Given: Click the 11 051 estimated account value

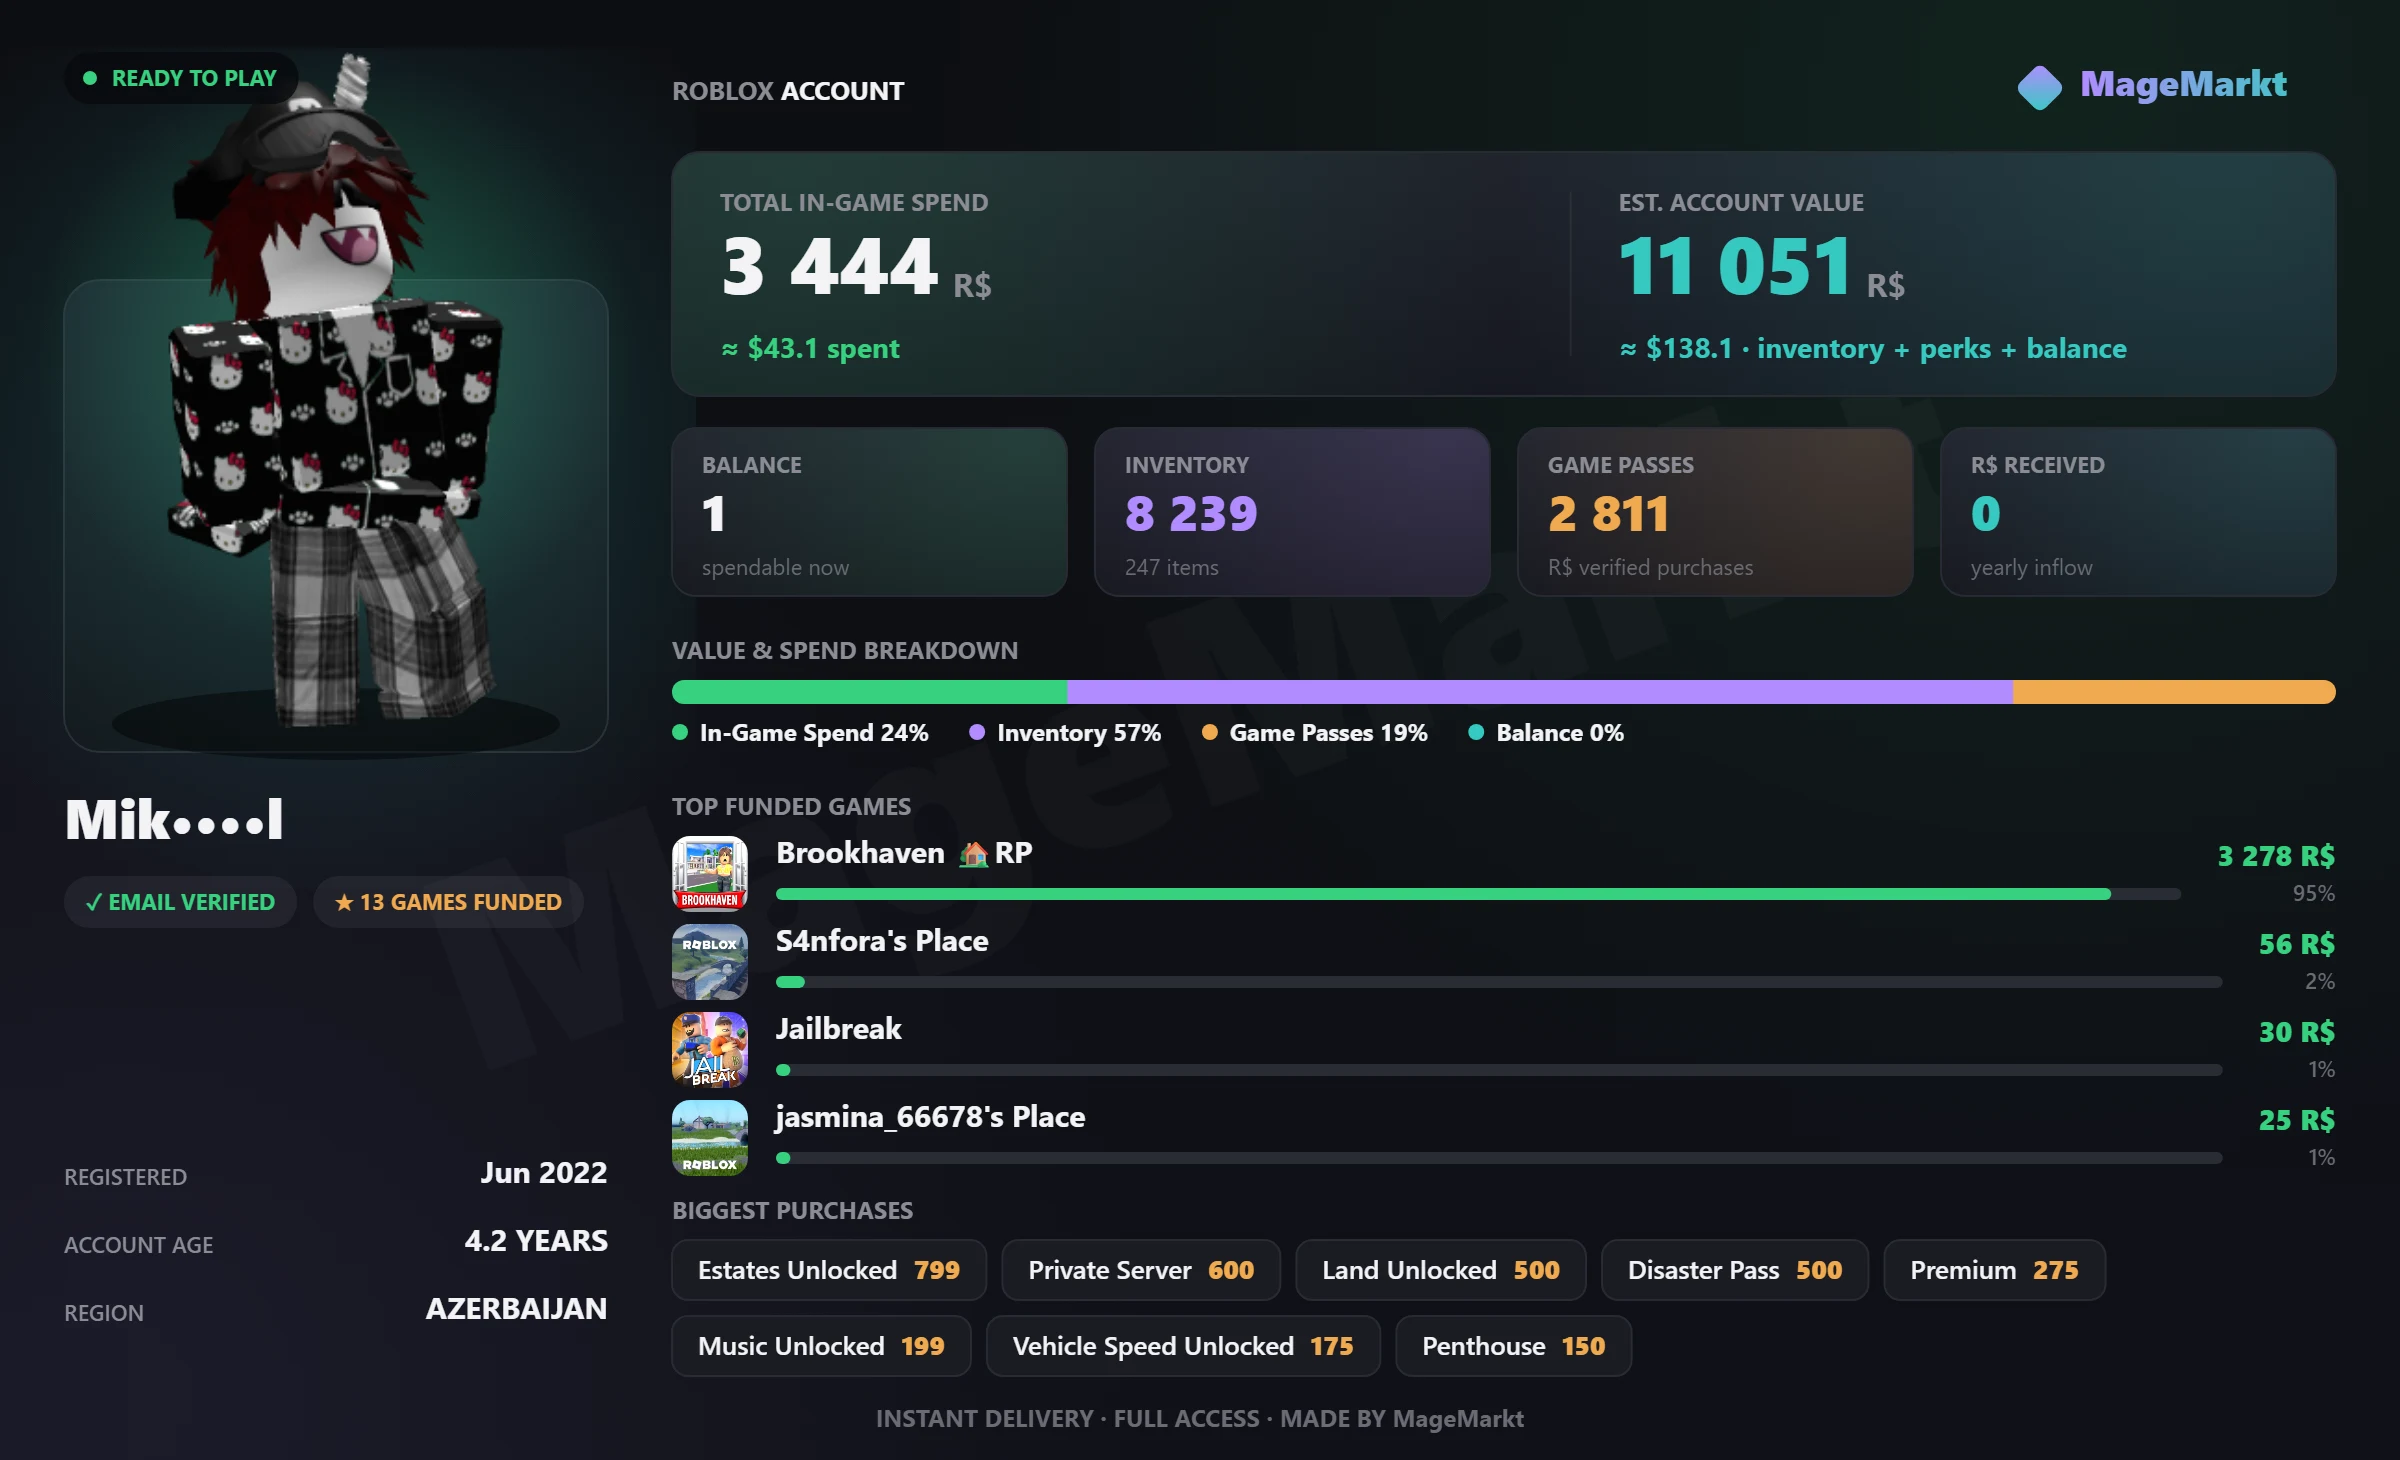Looking at the screenshot, I should 1735,266.
